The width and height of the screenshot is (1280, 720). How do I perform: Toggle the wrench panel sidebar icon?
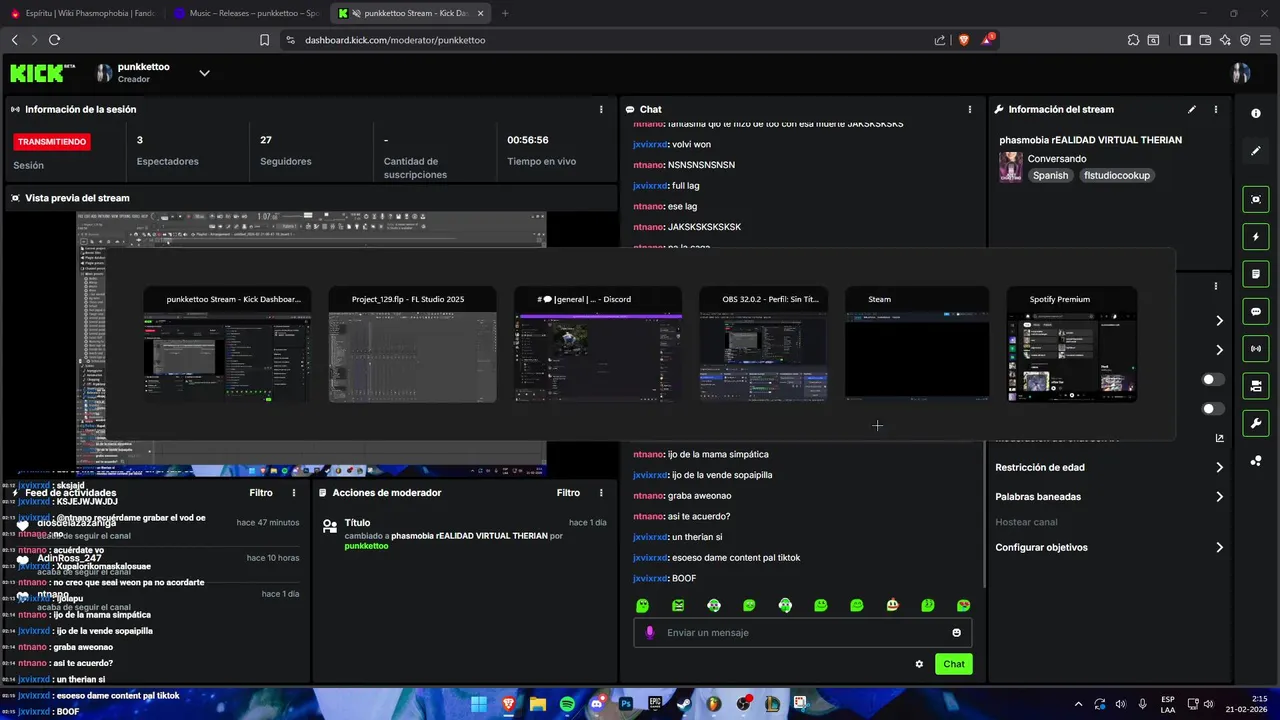point(1256,423)
